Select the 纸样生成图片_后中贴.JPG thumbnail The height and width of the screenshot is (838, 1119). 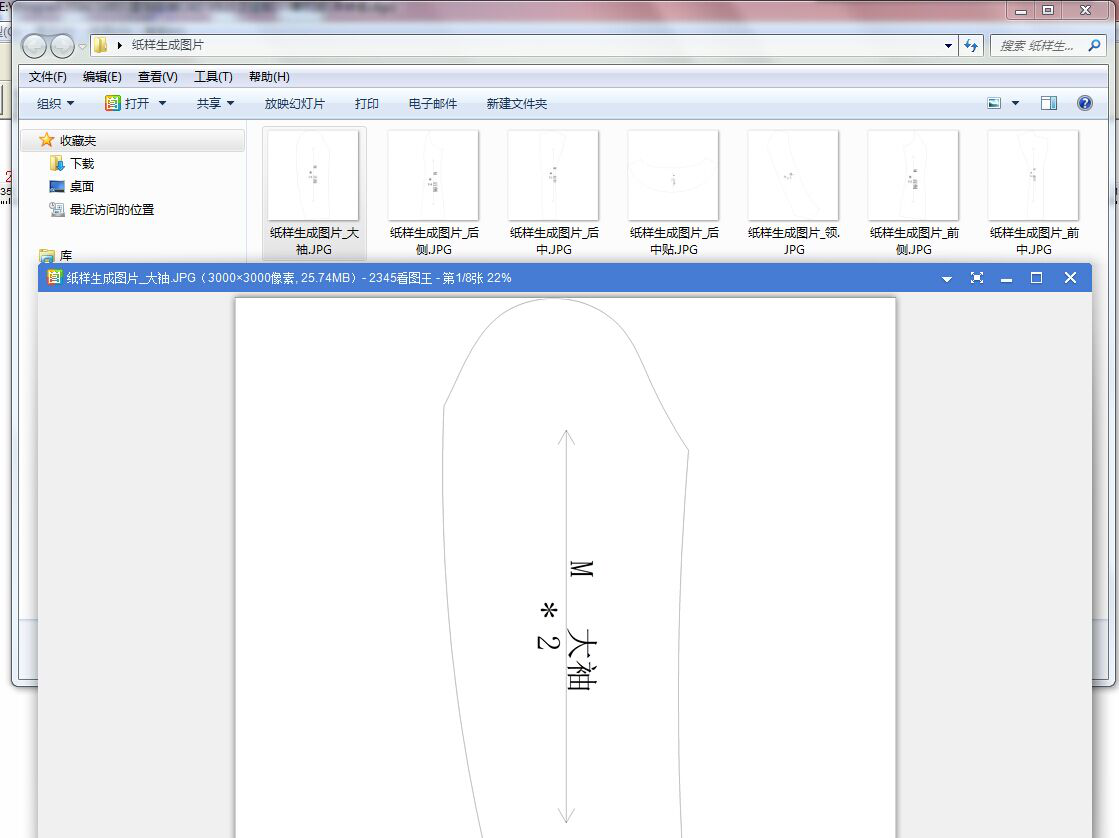673,176
